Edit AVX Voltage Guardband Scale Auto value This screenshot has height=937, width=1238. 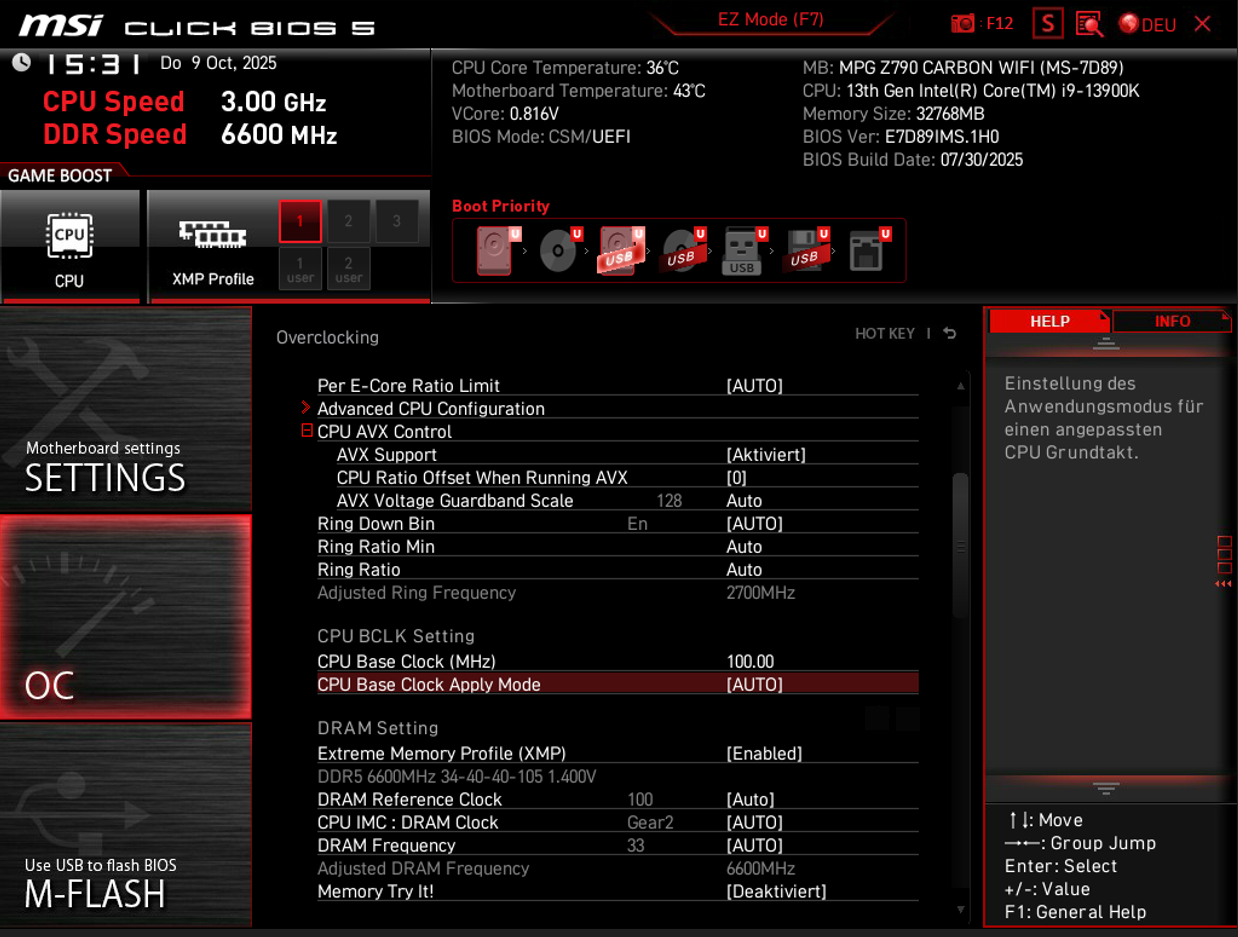744,501
